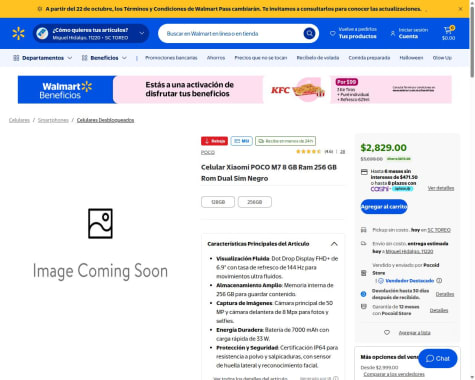Click the Celulares breadcrumb
The width and height of the screenshot is (475, 380).
click(x=19, y=120)
